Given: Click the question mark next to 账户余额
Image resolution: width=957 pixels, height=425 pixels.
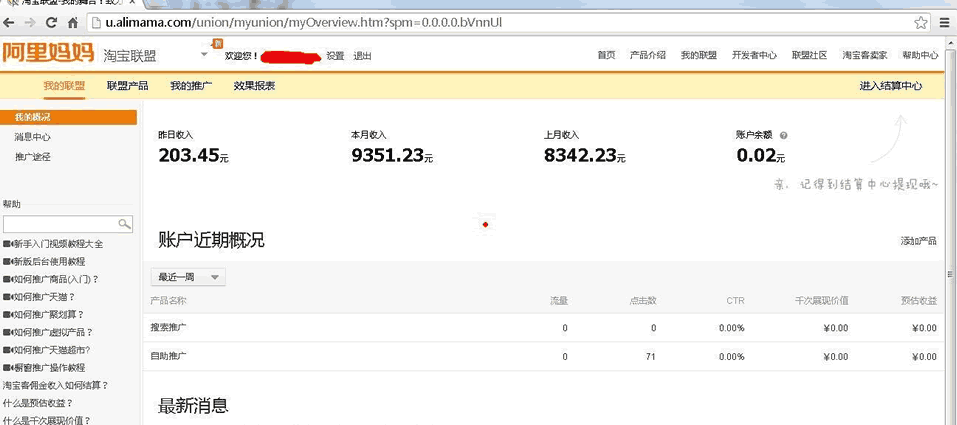Looking at the screenshot, I should 784,136.
